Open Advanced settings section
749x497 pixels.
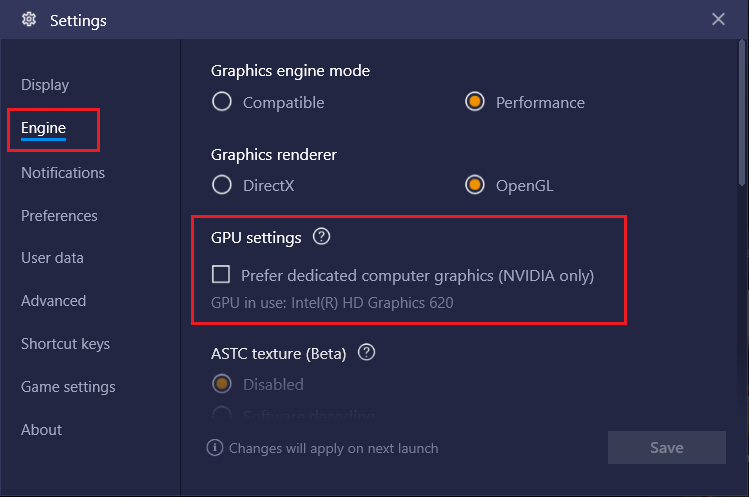[54, 301]
